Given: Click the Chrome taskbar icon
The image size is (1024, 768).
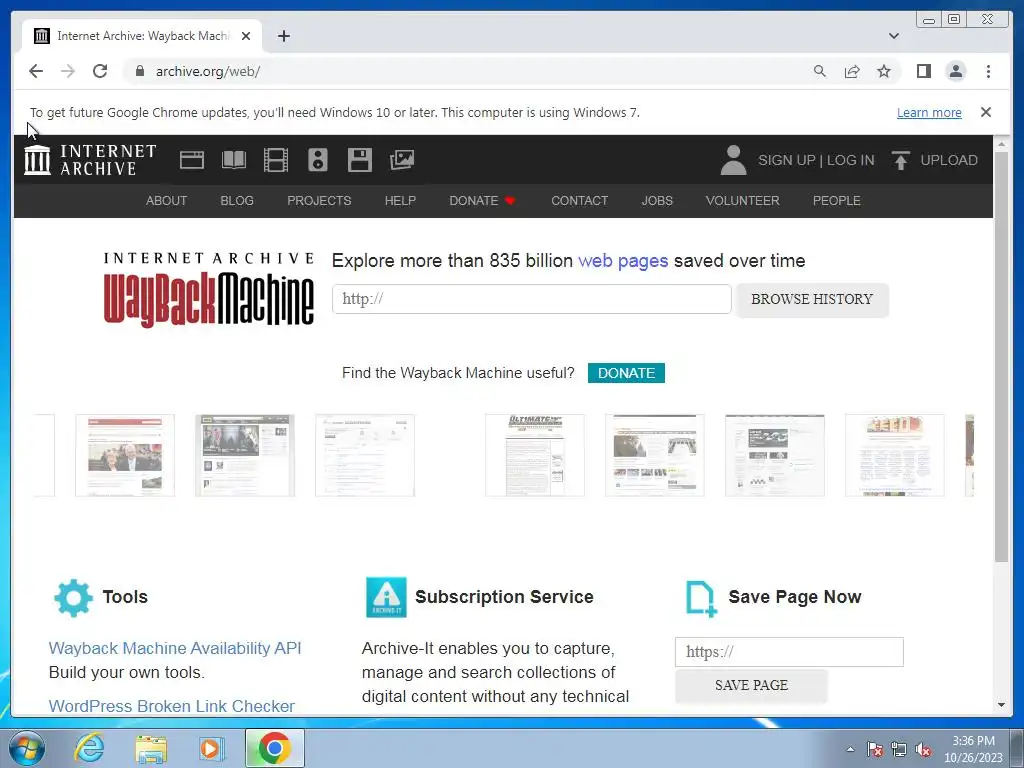Looking at the screenshot, I should pyautogui.click(x=274, y=748).
